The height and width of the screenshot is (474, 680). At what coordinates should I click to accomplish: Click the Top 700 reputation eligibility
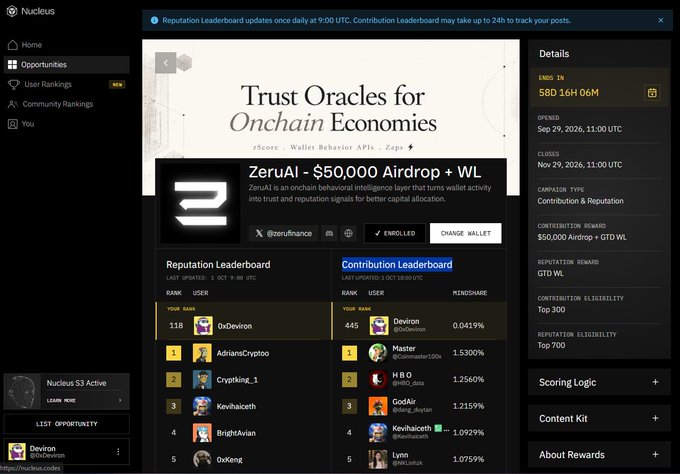pyautogui.click(x=551, y=345)
